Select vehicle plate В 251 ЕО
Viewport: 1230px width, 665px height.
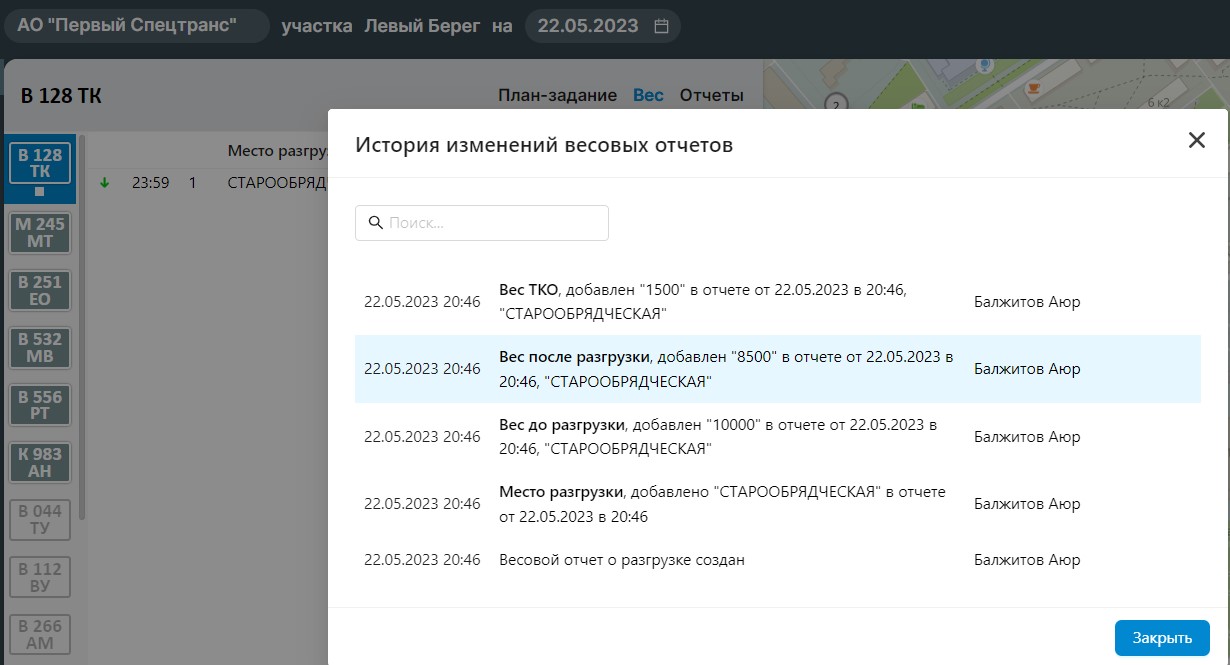pos(40,291)
